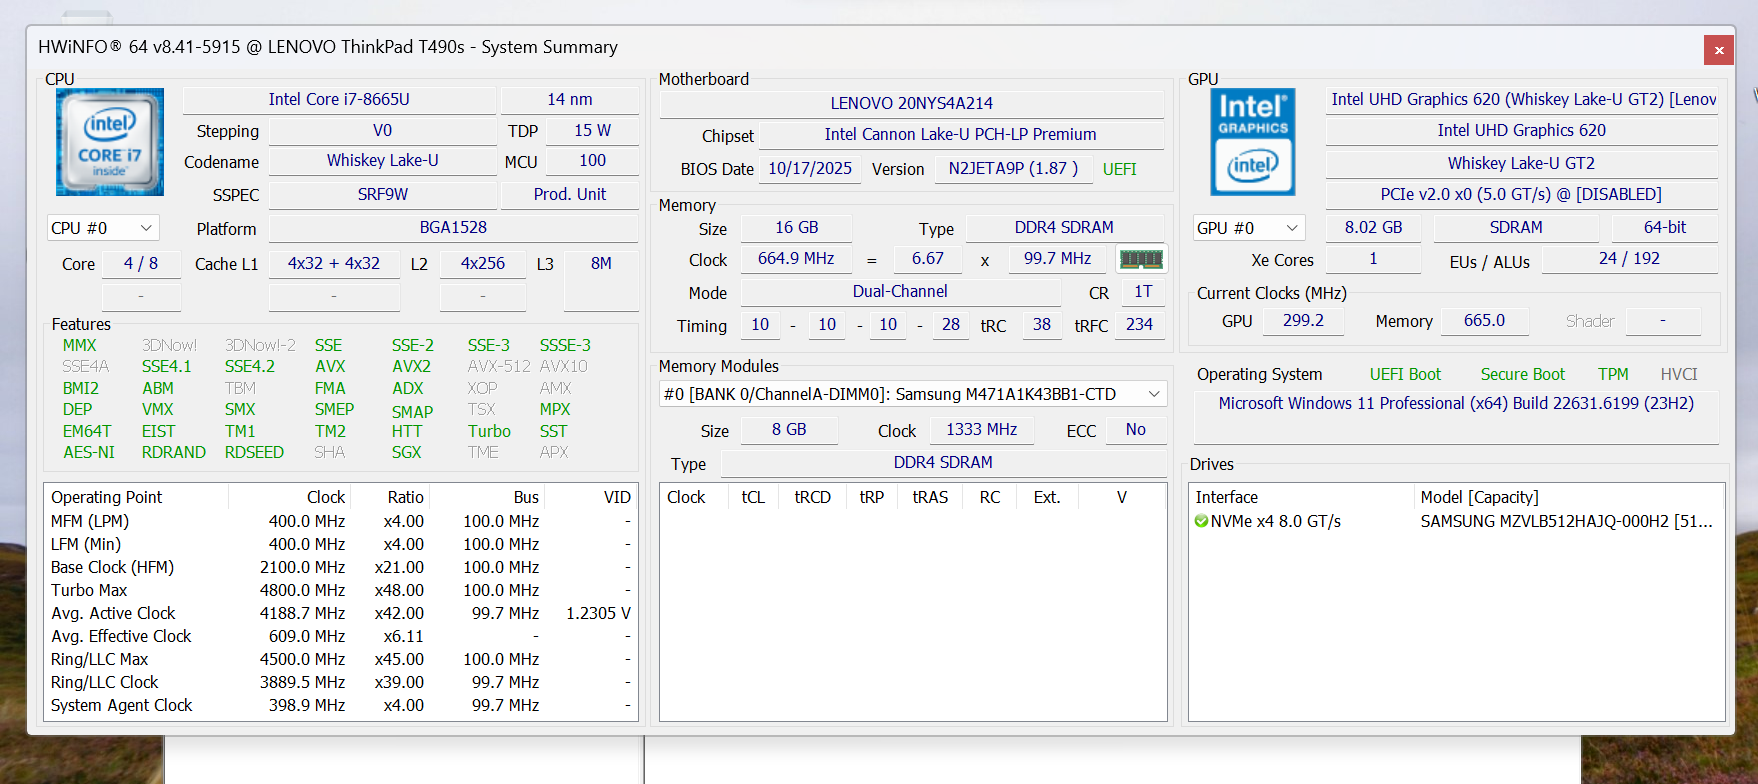Click the LENOVO 20NYS4A214 motherboard name

(x=912, y=103)
